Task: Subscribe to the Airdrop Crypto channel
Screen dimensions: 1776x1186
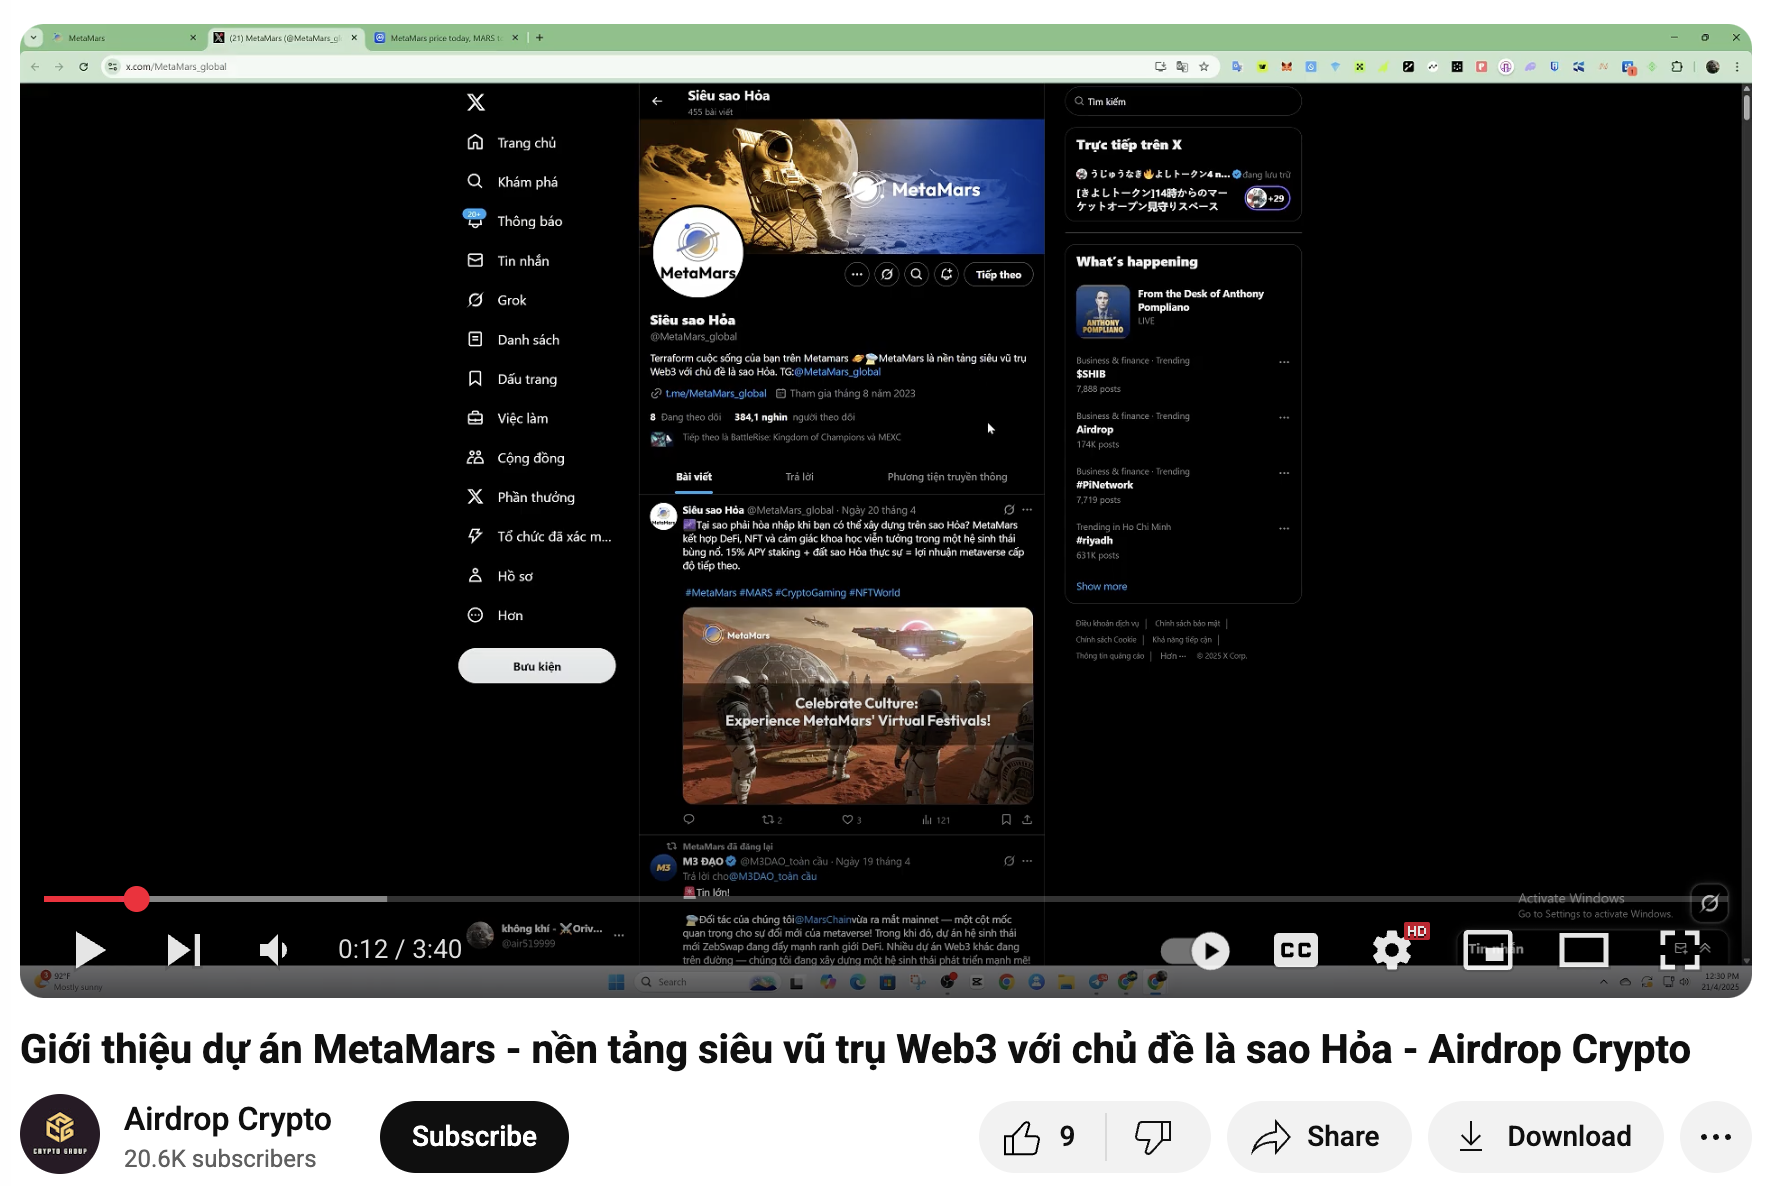Action: click(x=474, y=1136)
